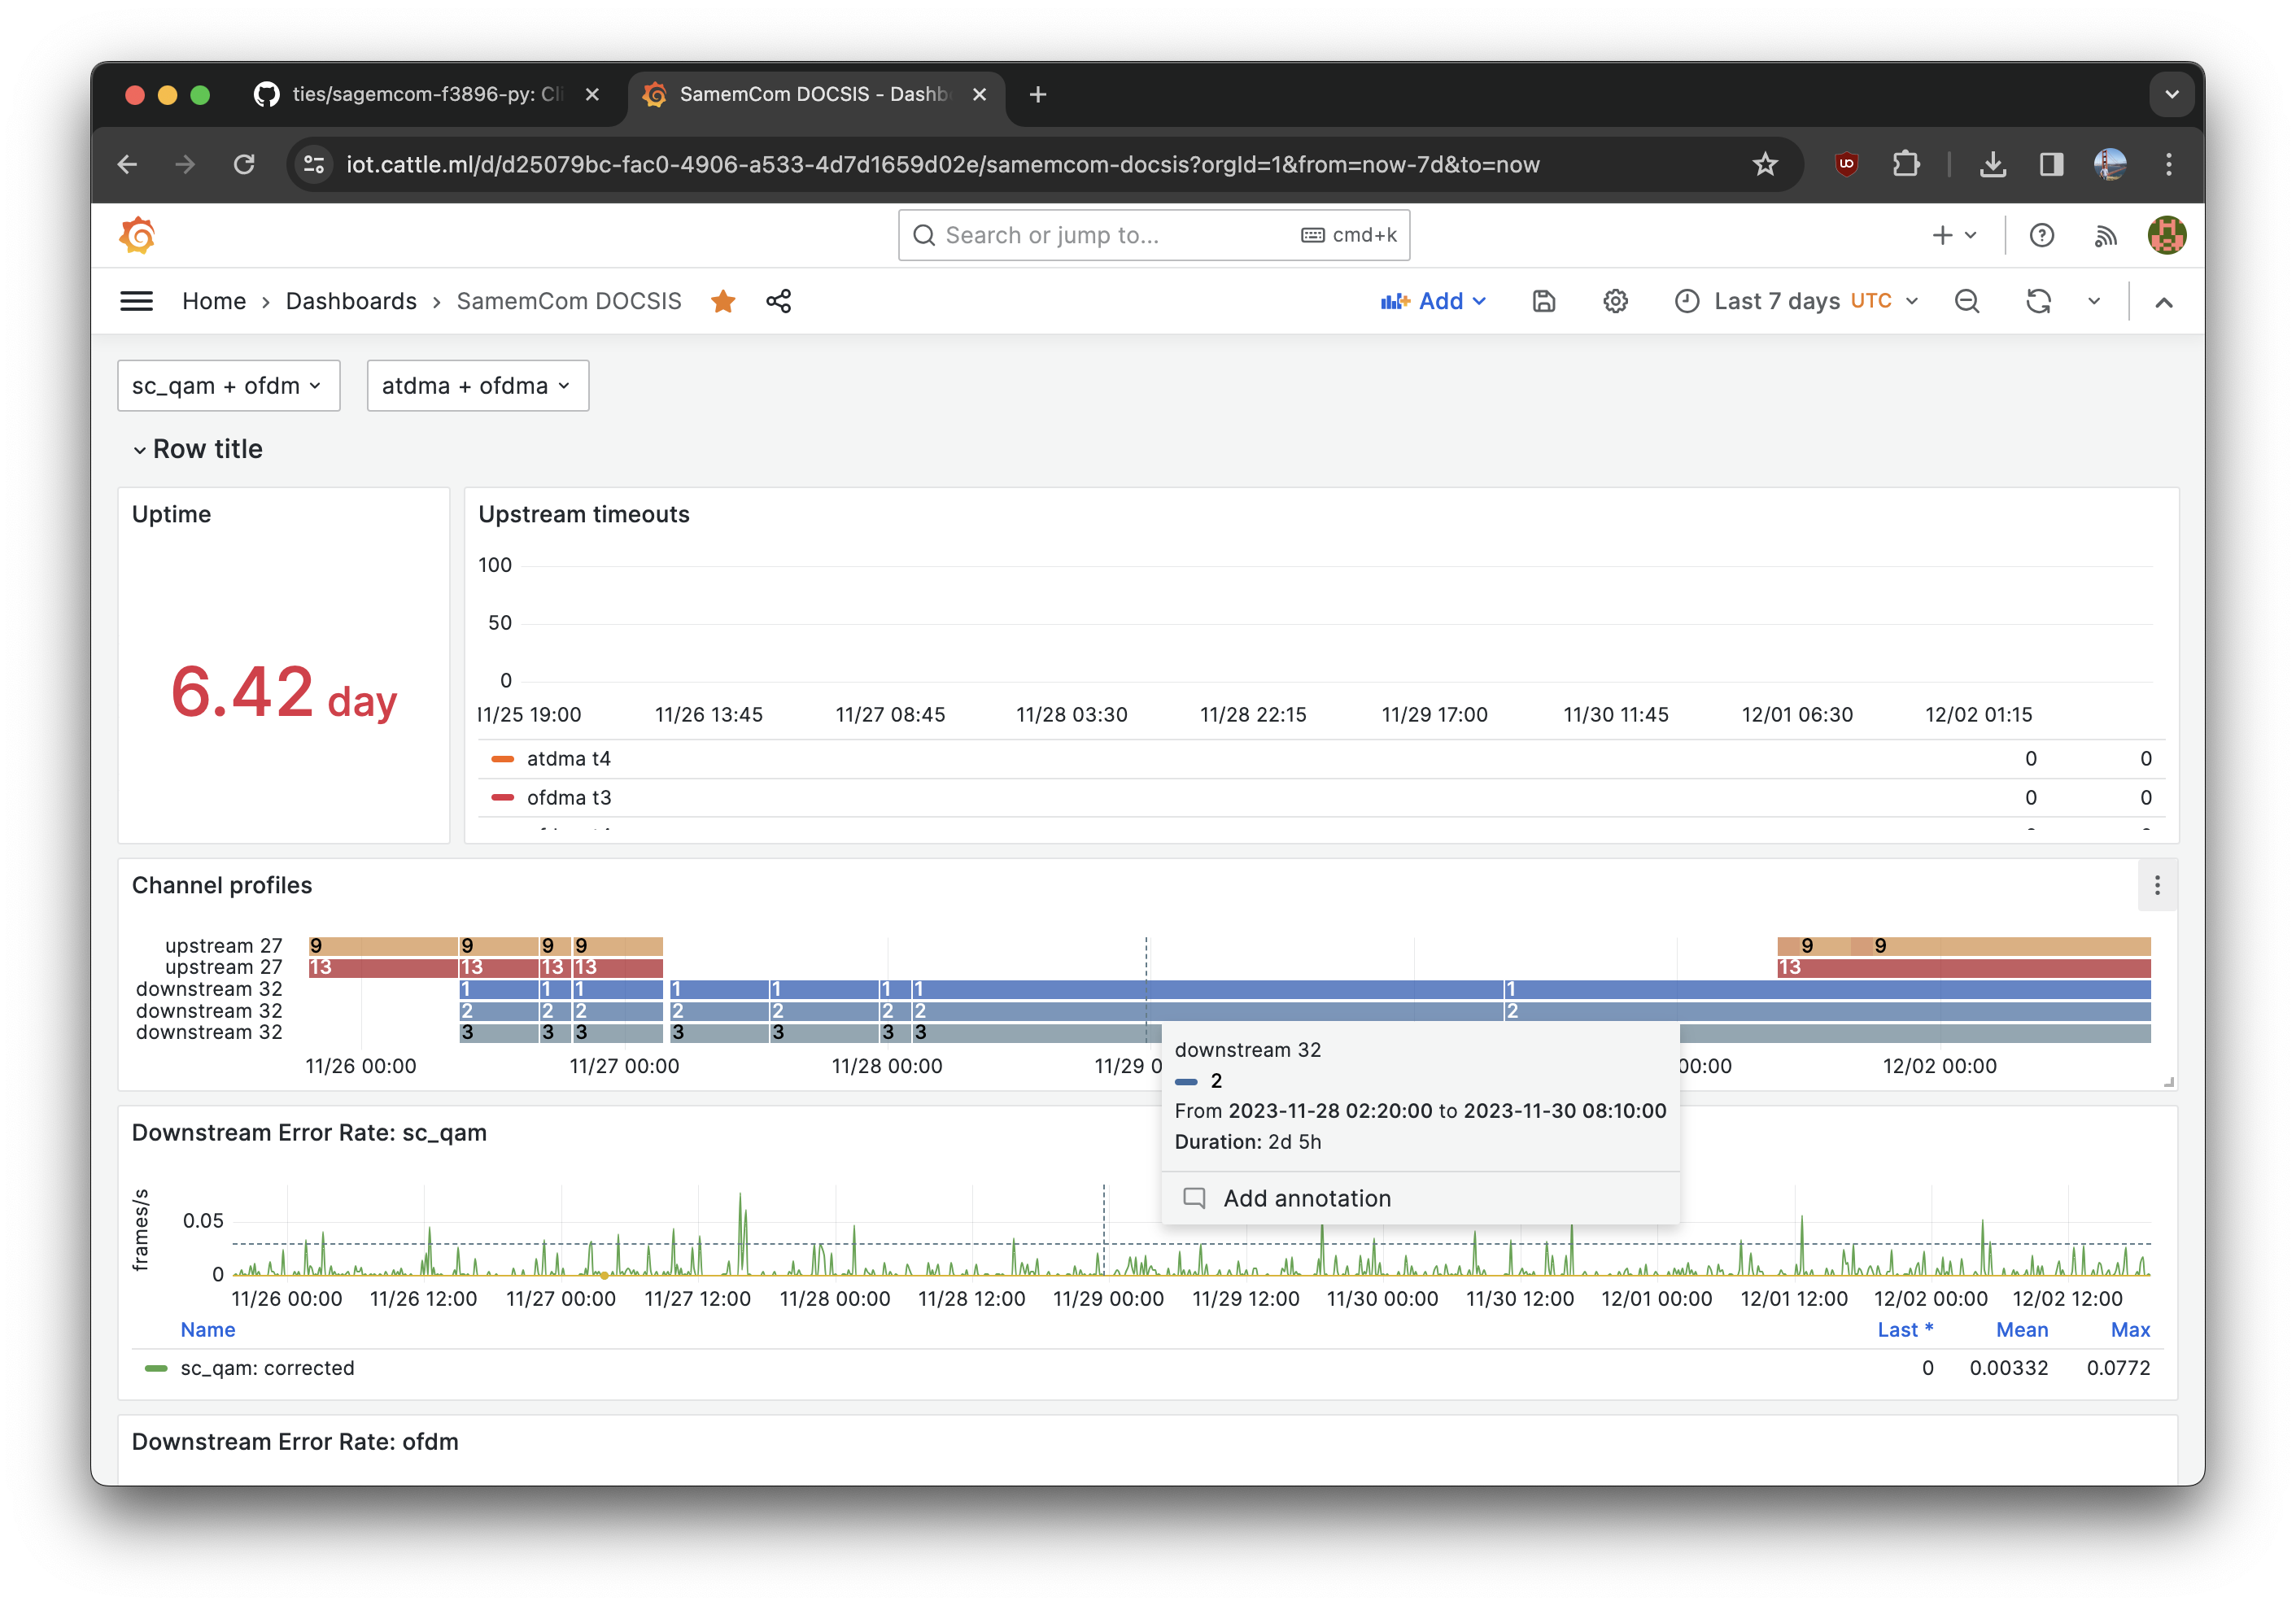Expand the sc_qam + ofdm dropdown

[x=228, y=386]
